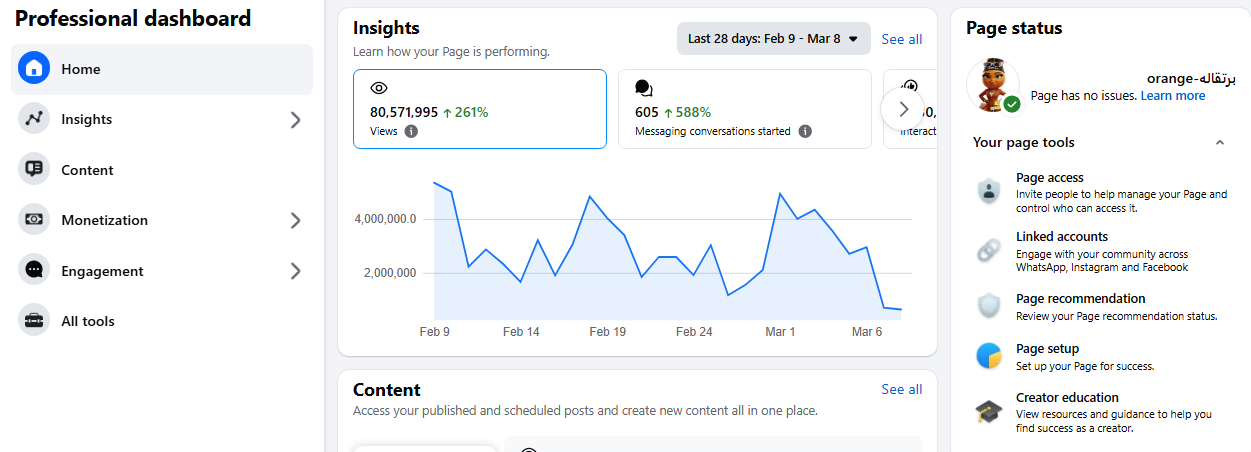
Task: Click the Creator education graduation cap icon
Action: point(989,412)
